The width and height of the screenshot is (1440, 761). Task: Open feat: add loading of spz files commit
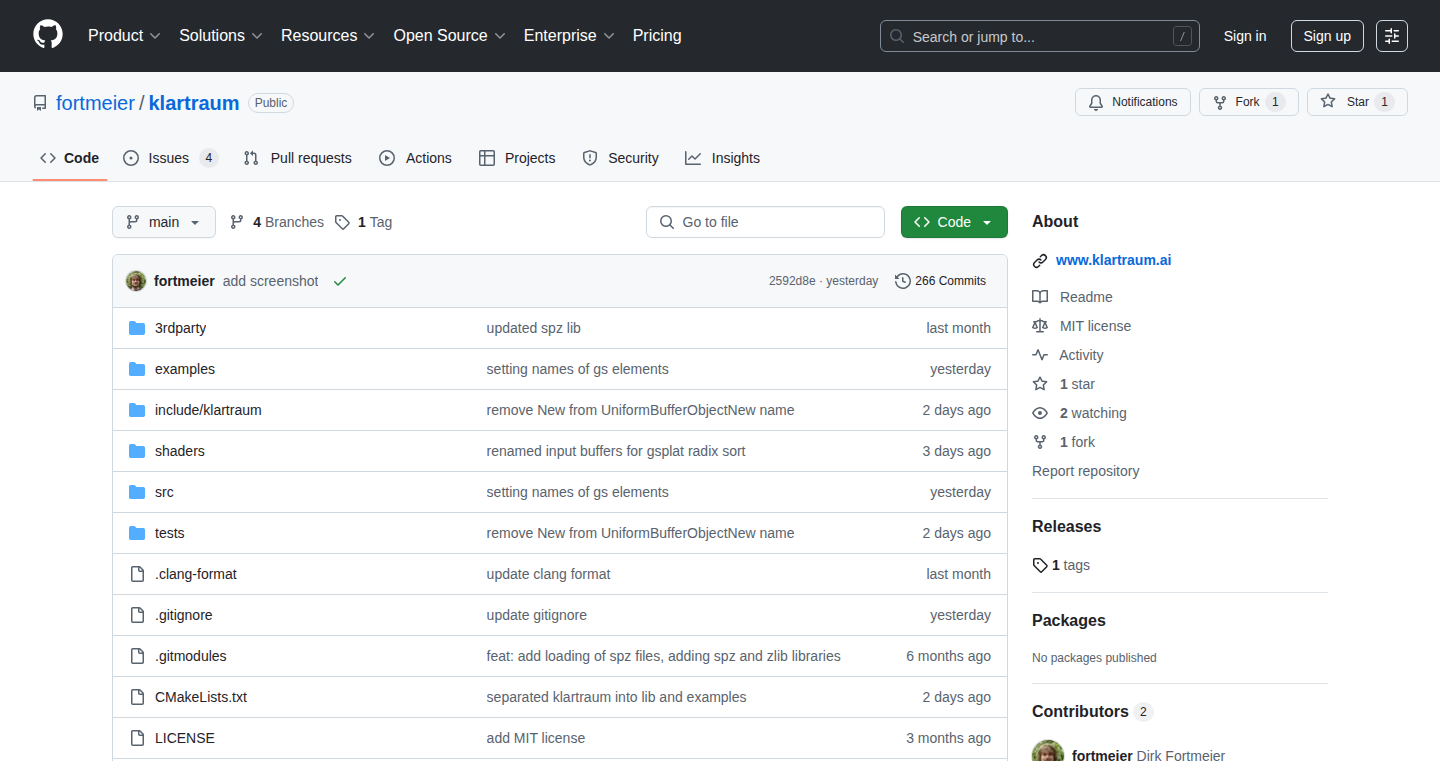pos(664,656)
